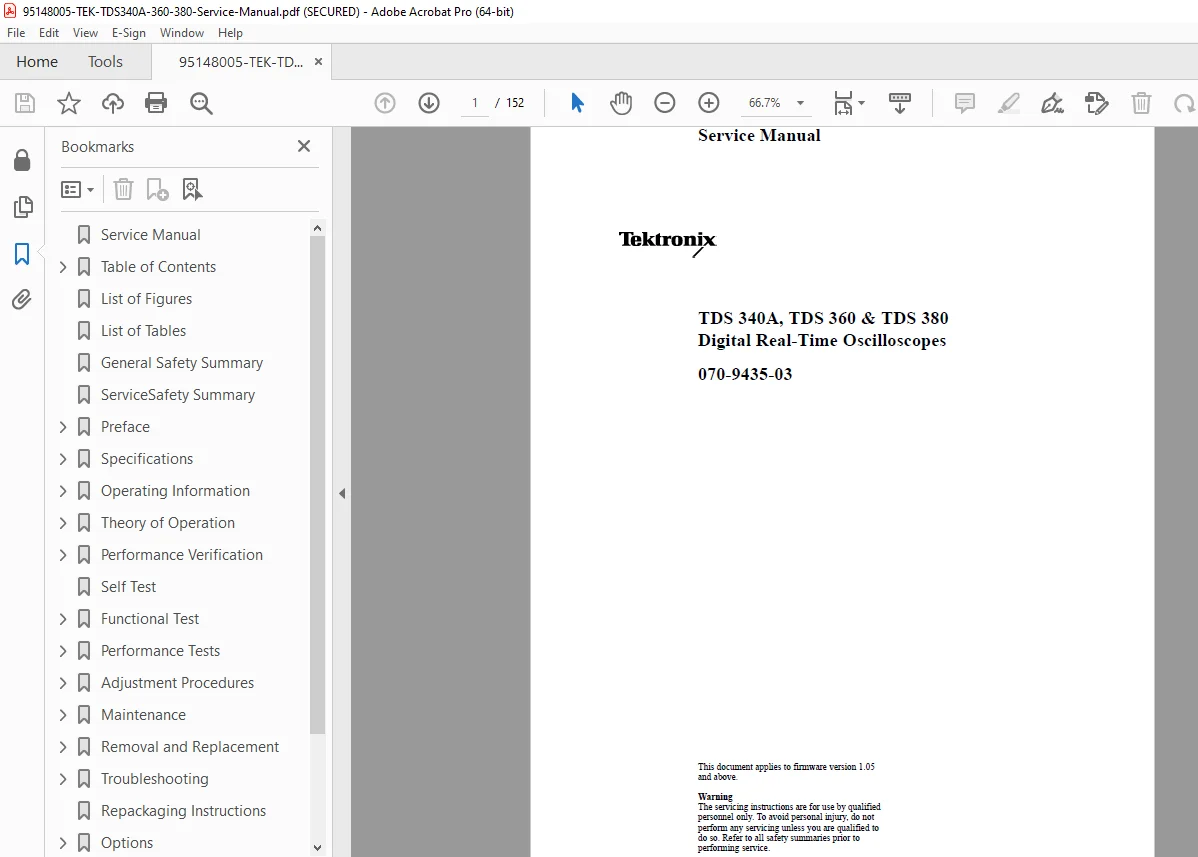This screenshot has height=857, width=1198.
Task: Click bookmarks scrollbar down arrow
Action: pos(318,848)
